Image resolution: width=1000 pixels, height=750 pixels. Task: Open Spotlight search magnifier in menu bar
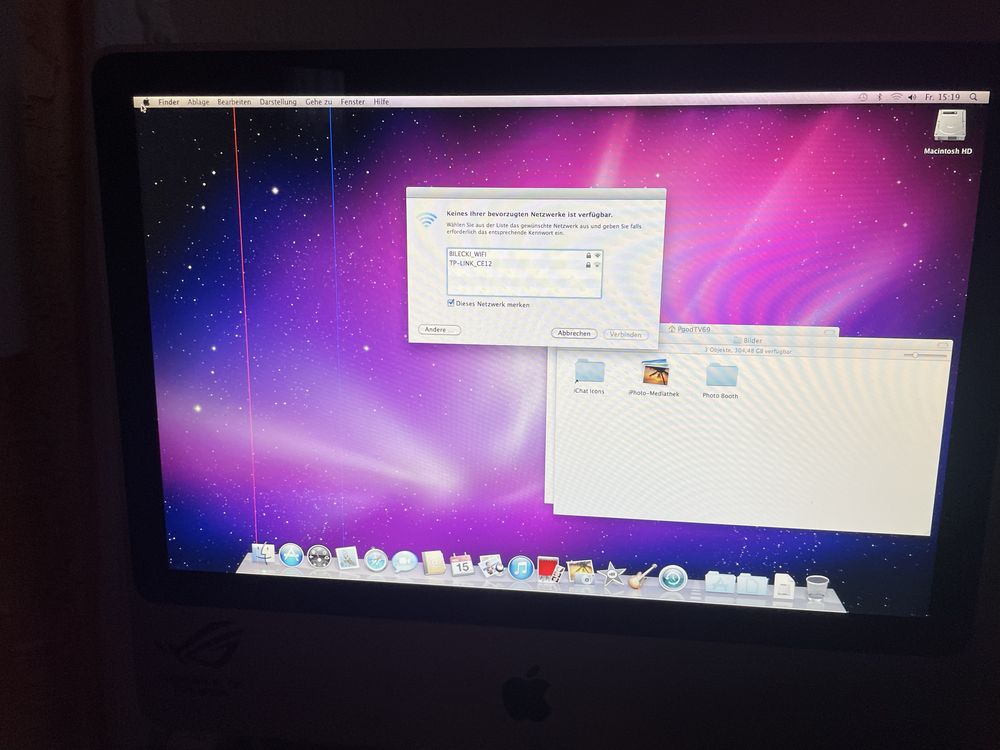point(973,97)
